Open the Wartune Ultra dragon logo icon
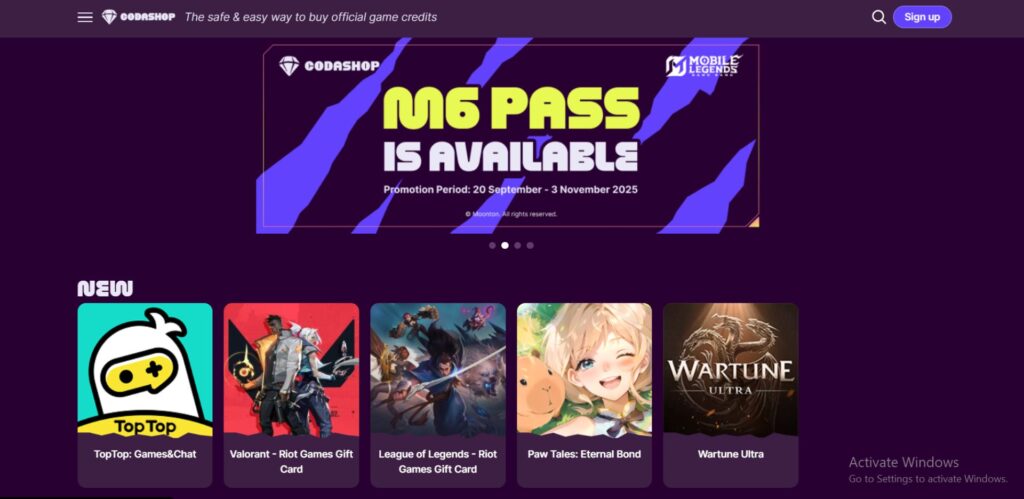This screenshot has width=1024, height=499. pyautogui.click(x=731, y=370)
